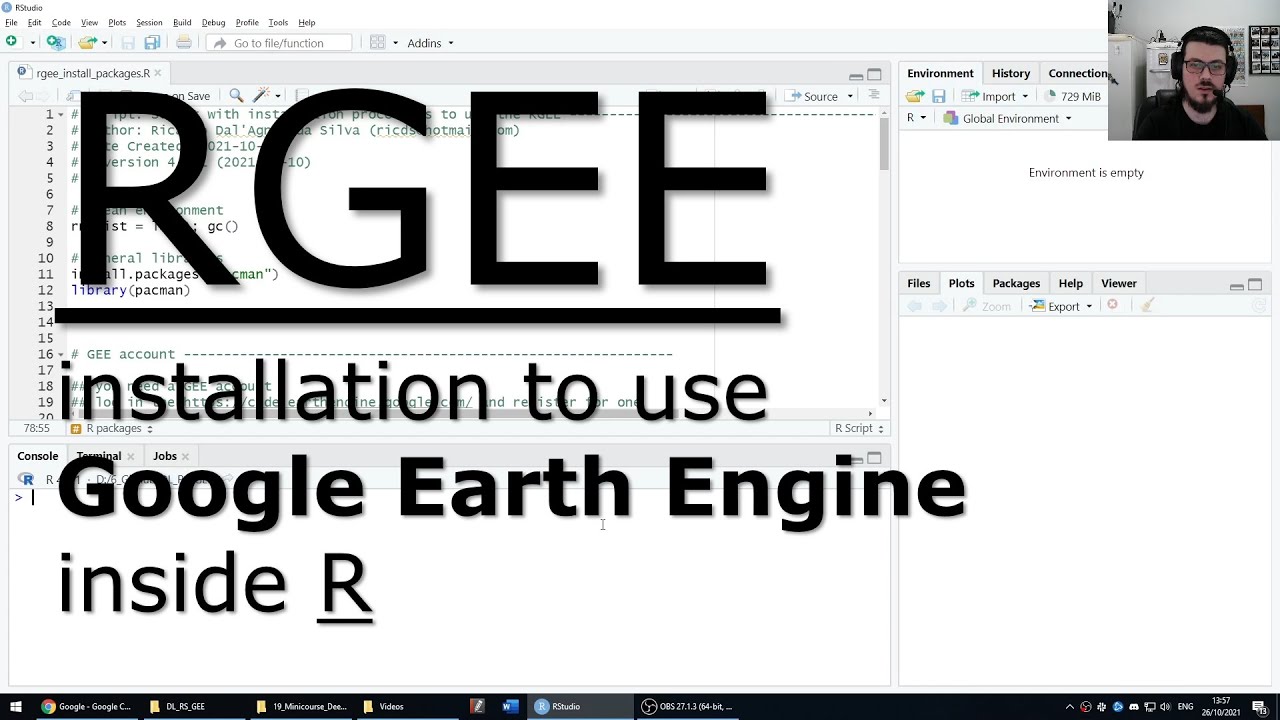Open the Session menu
1280x720 pixels.
149,22
